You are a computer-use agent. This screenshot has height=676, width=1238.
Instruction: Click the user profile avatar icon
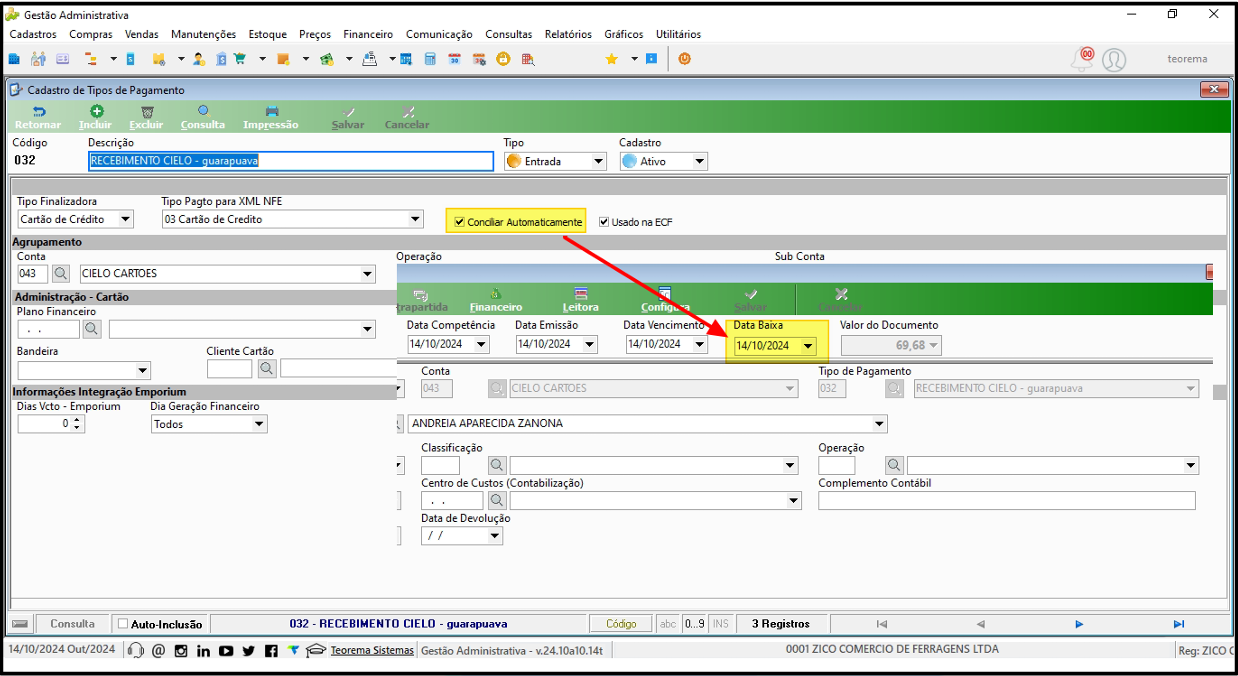click(1114, 60)
